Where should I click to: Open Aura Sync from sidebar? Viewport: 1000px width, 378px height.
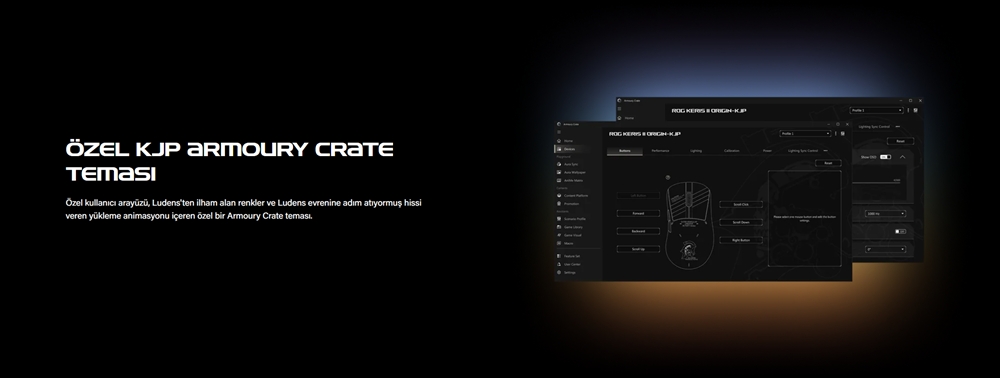click(x=567, y=164)
